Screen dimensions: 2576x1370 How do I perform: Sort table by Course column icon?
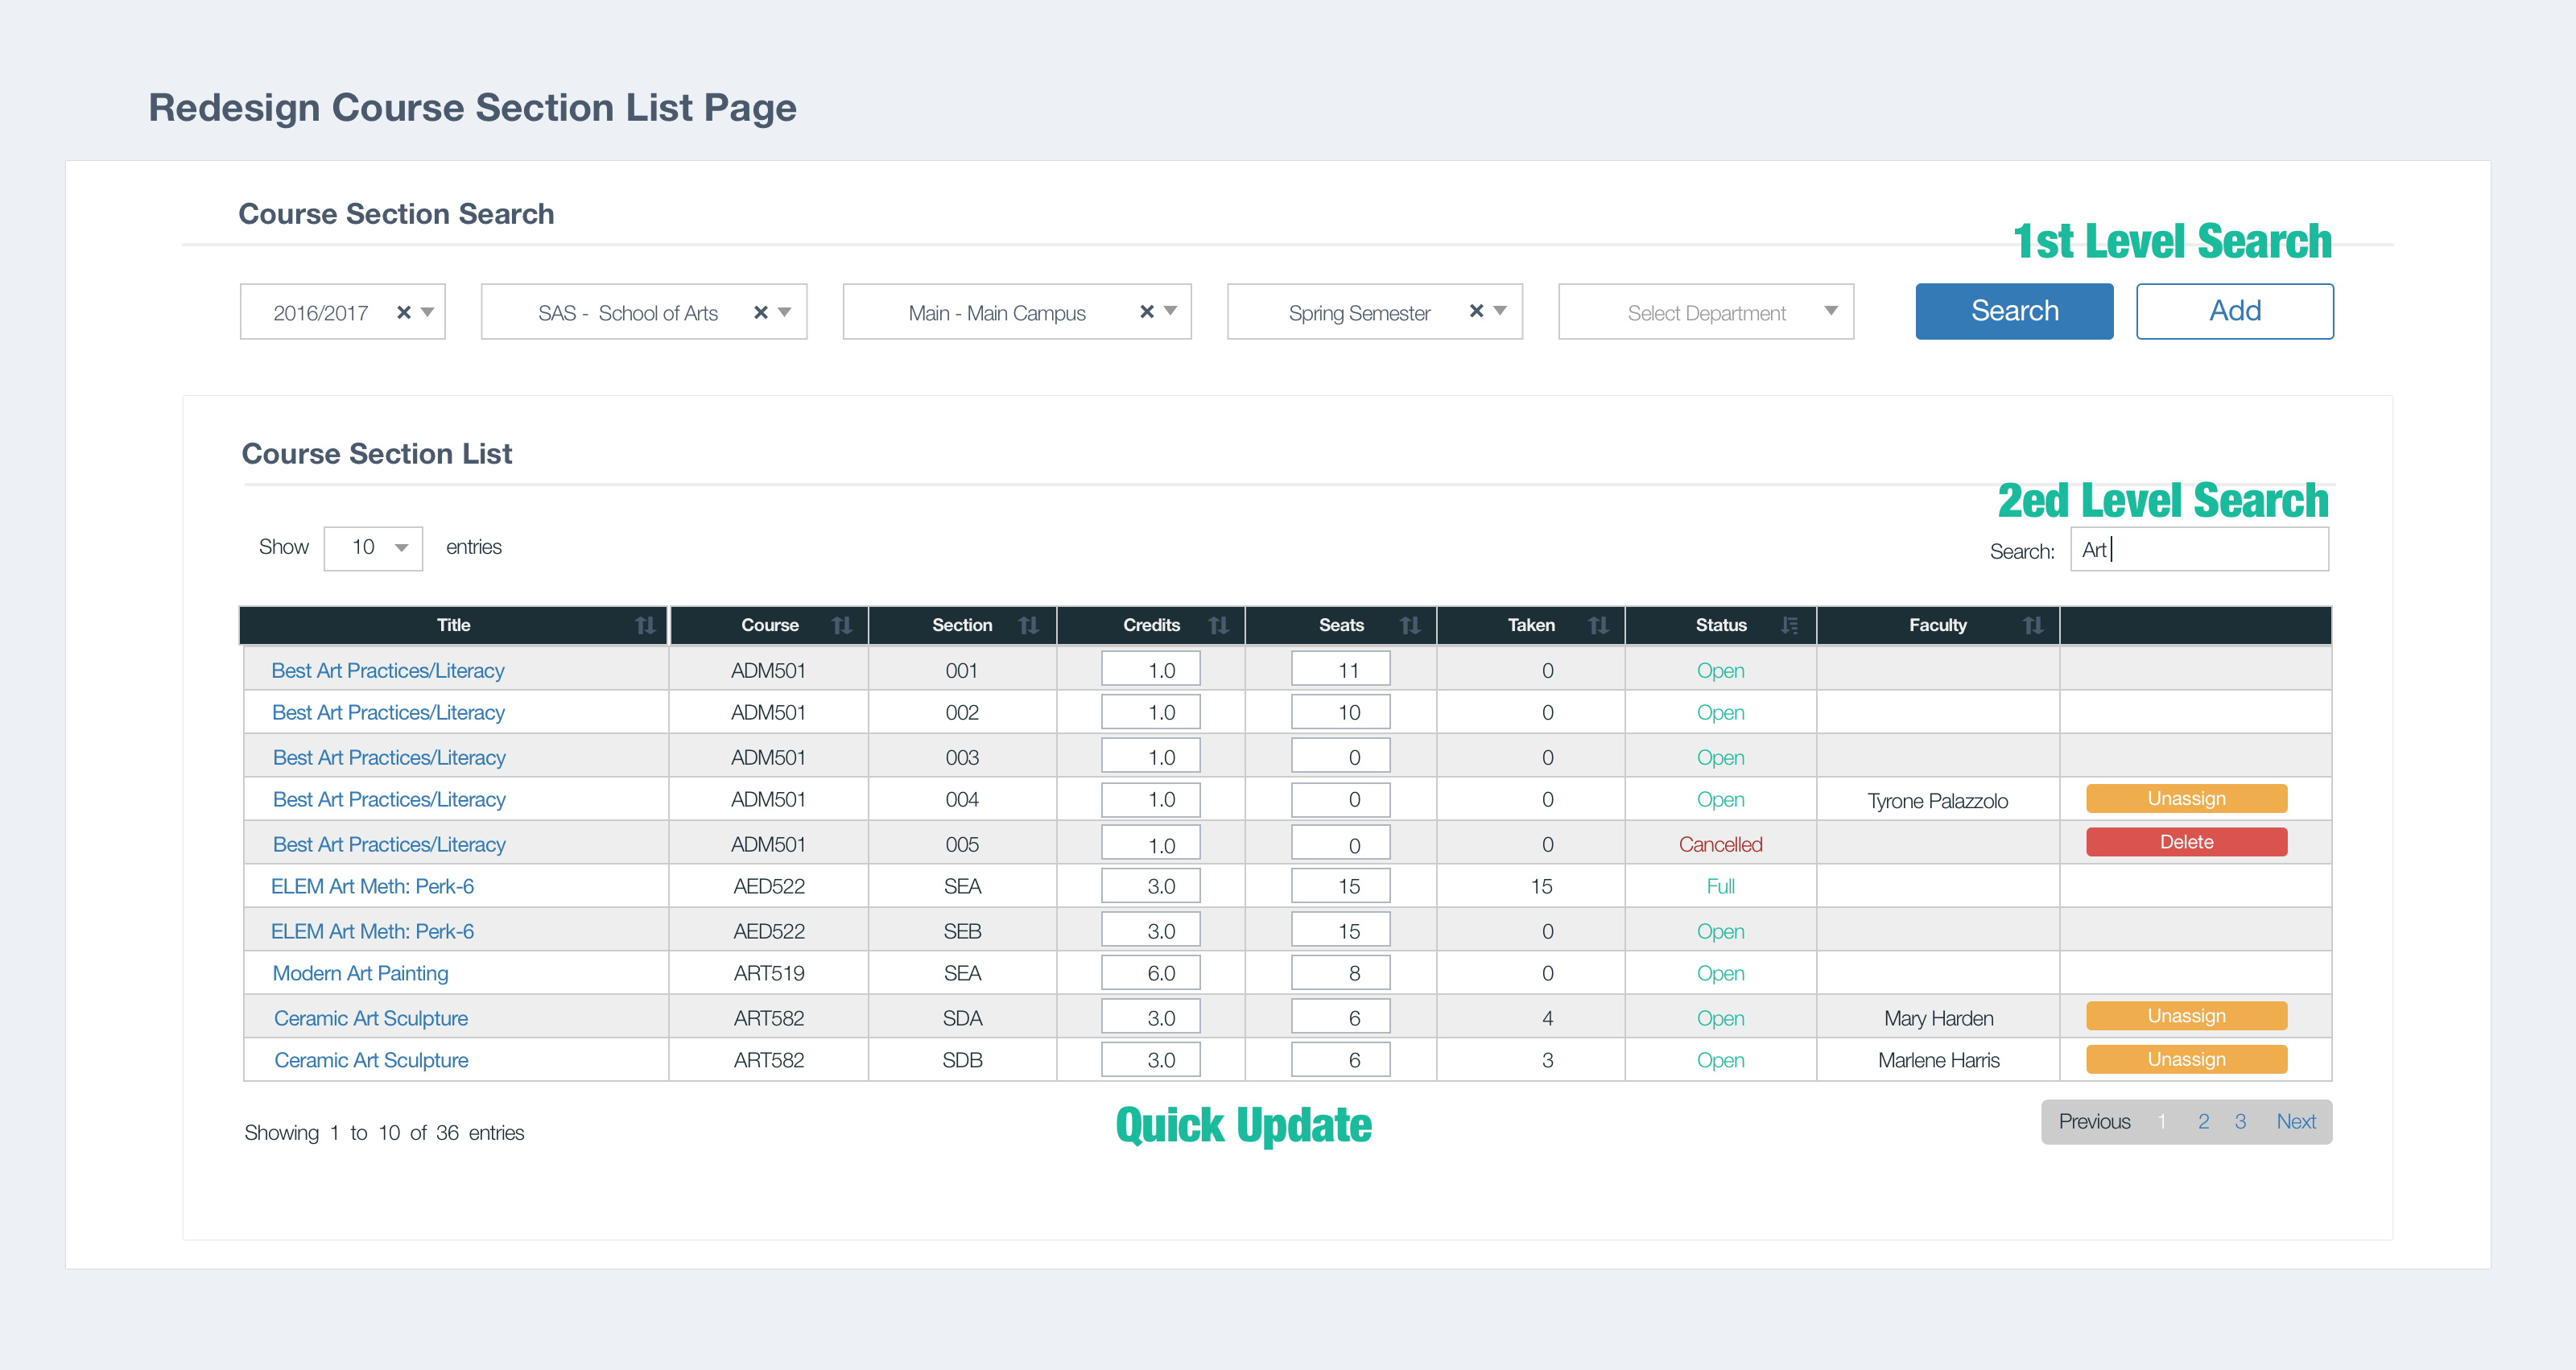coord(842,625)
